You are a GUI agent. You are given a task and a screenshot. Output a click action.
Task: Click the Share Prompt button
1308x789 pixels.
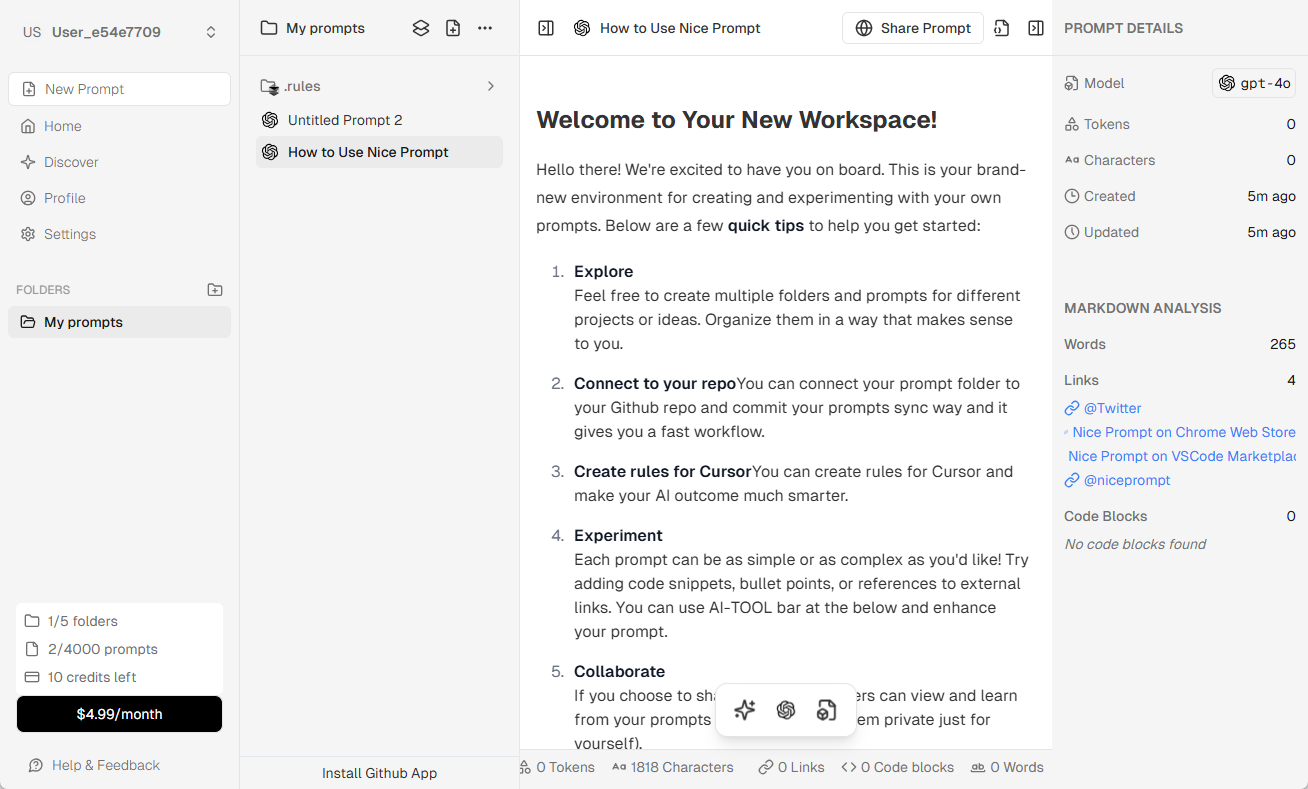(x=913, y=28)
